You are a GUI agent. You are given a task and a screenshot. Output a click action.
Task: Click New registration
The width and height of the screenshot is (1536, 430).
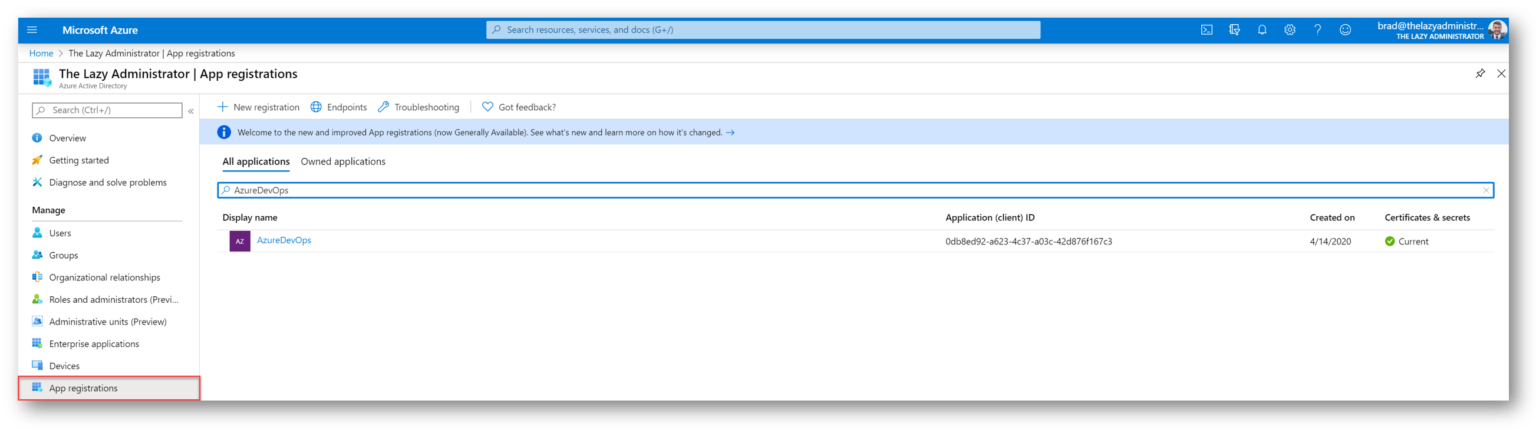coord(258,107)
